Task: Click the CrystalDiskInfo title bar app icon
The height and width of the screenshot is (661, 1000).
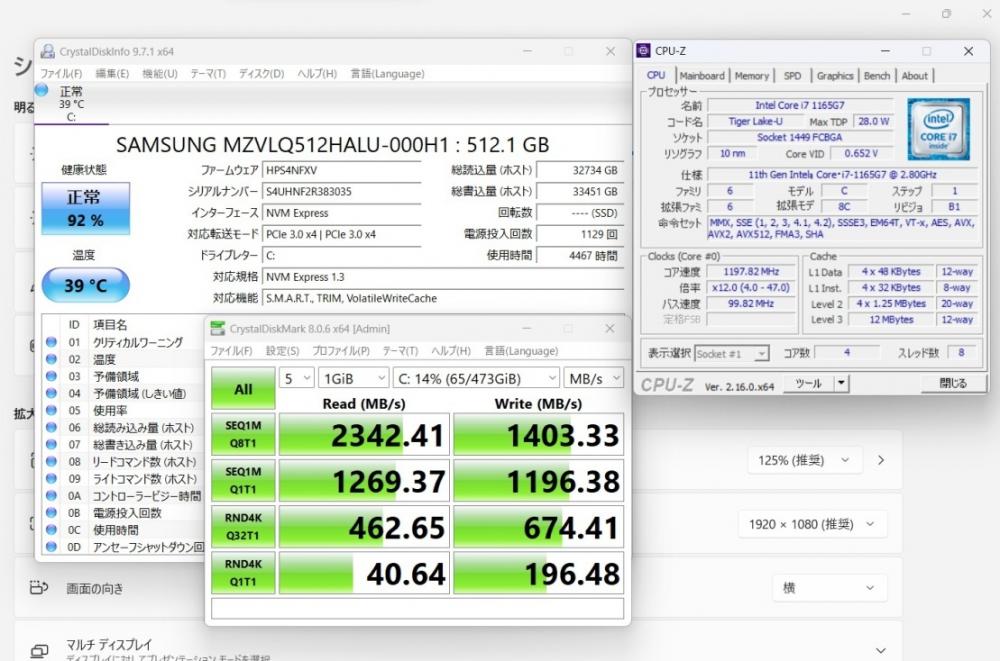Action: [x=47, y=51]
